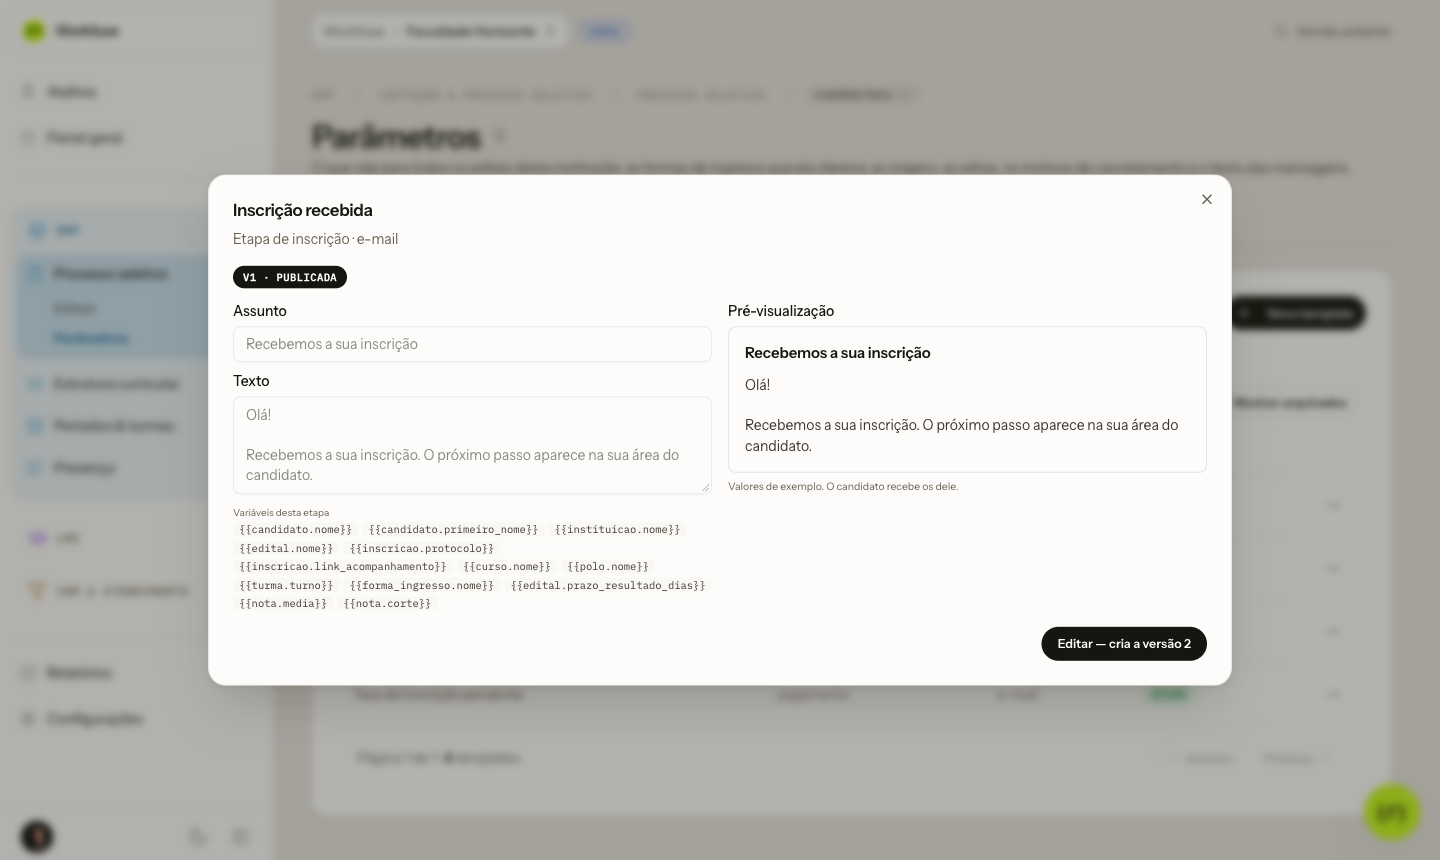Click the 'Pré-visualização' label

tap(781, 311)
